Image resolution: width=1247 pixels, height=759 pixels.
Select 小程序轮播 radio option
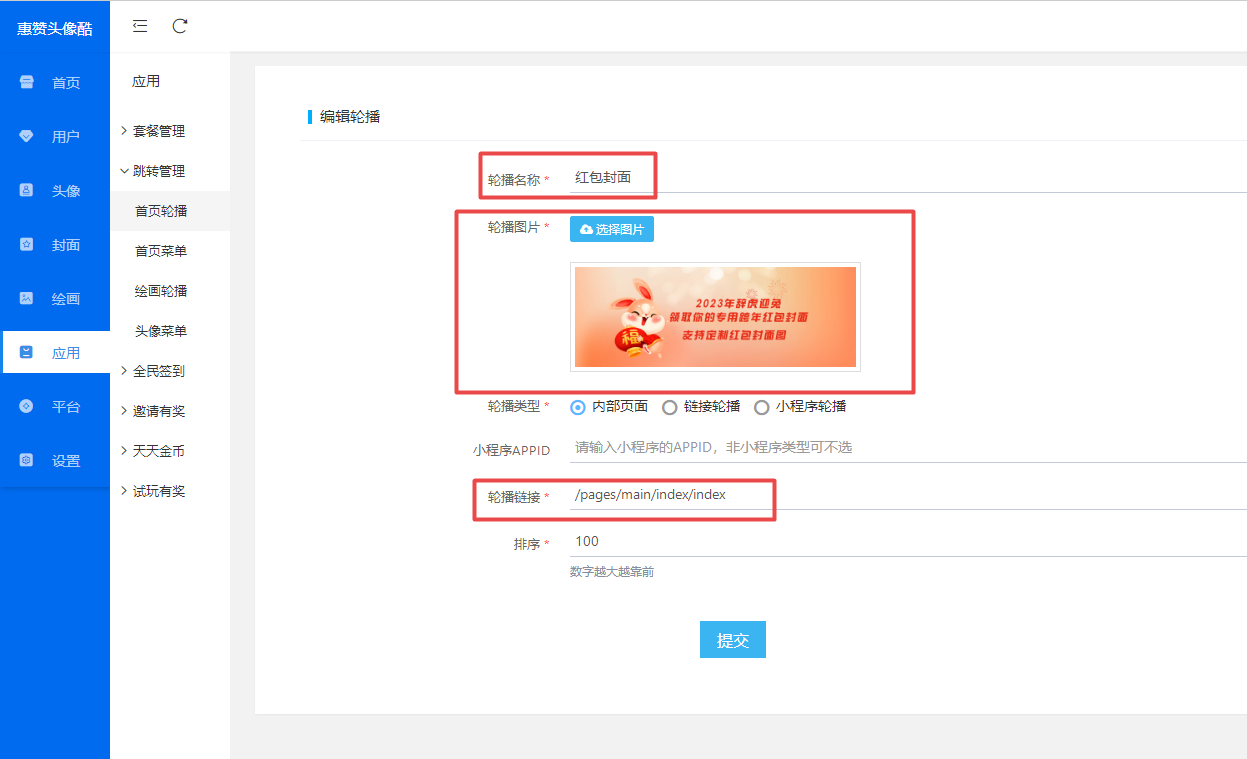[800, 407]
